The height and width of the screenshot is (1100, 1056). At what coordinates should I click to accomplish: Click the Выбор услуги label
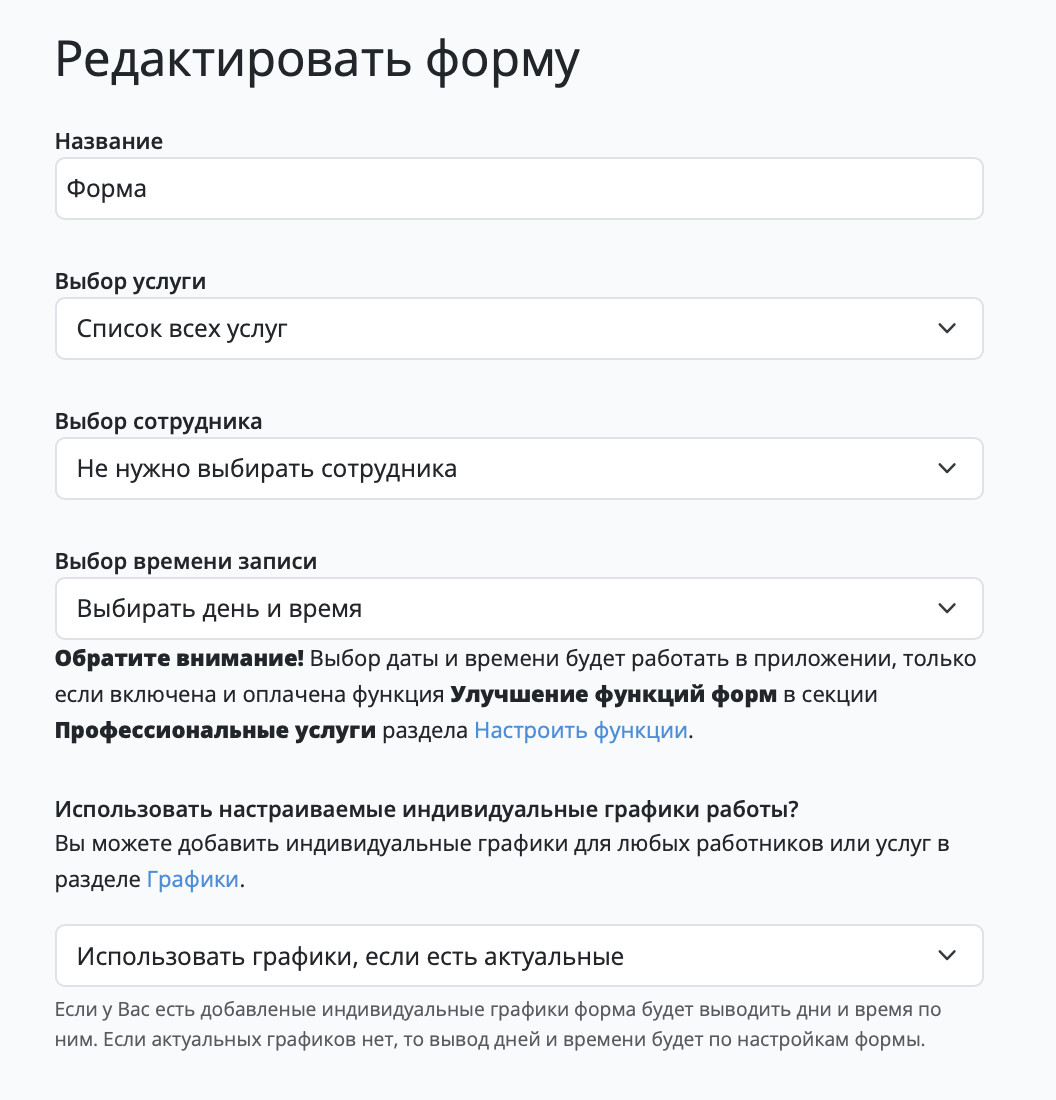click(x=131, y=281)
